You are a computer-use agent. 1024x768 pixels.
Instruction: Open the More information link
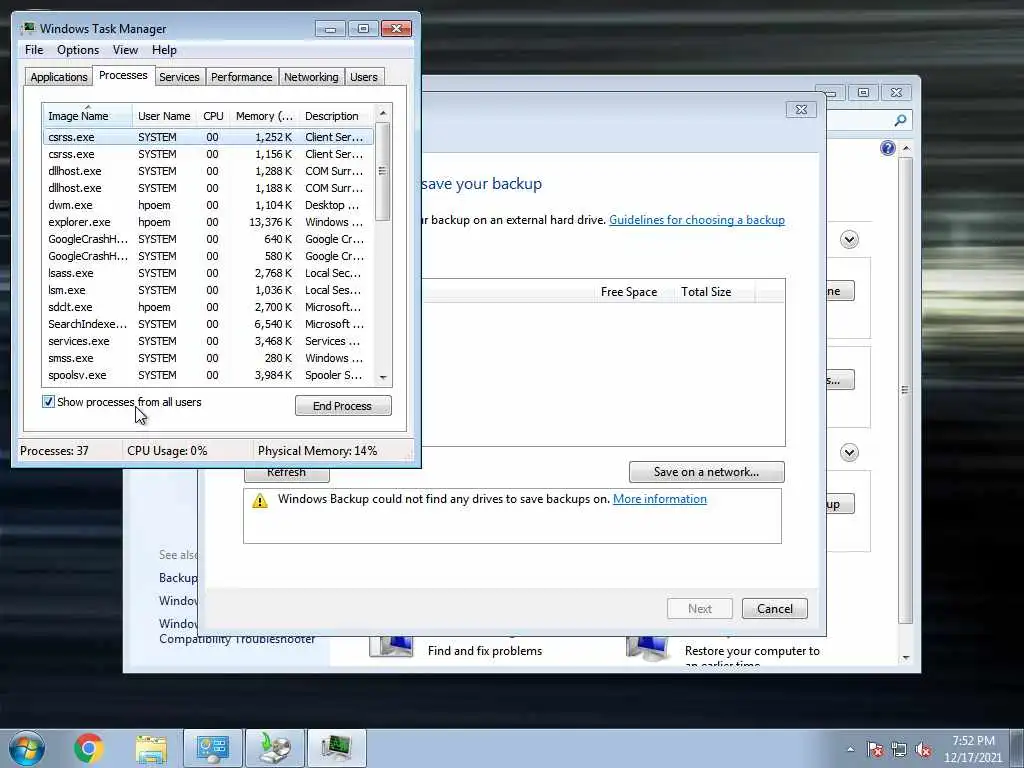pos(660,499)
